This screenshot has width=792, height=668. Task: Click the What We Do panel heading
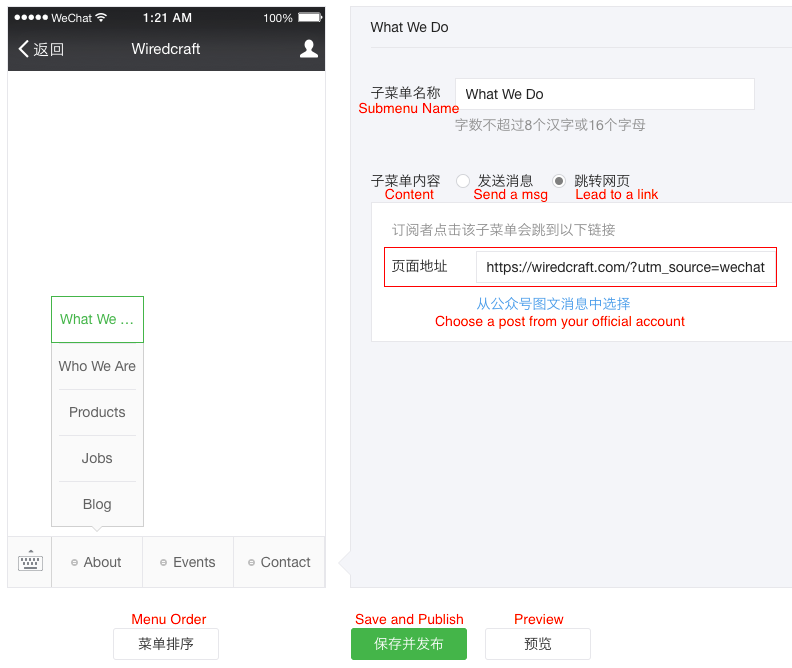pos(409,27)
